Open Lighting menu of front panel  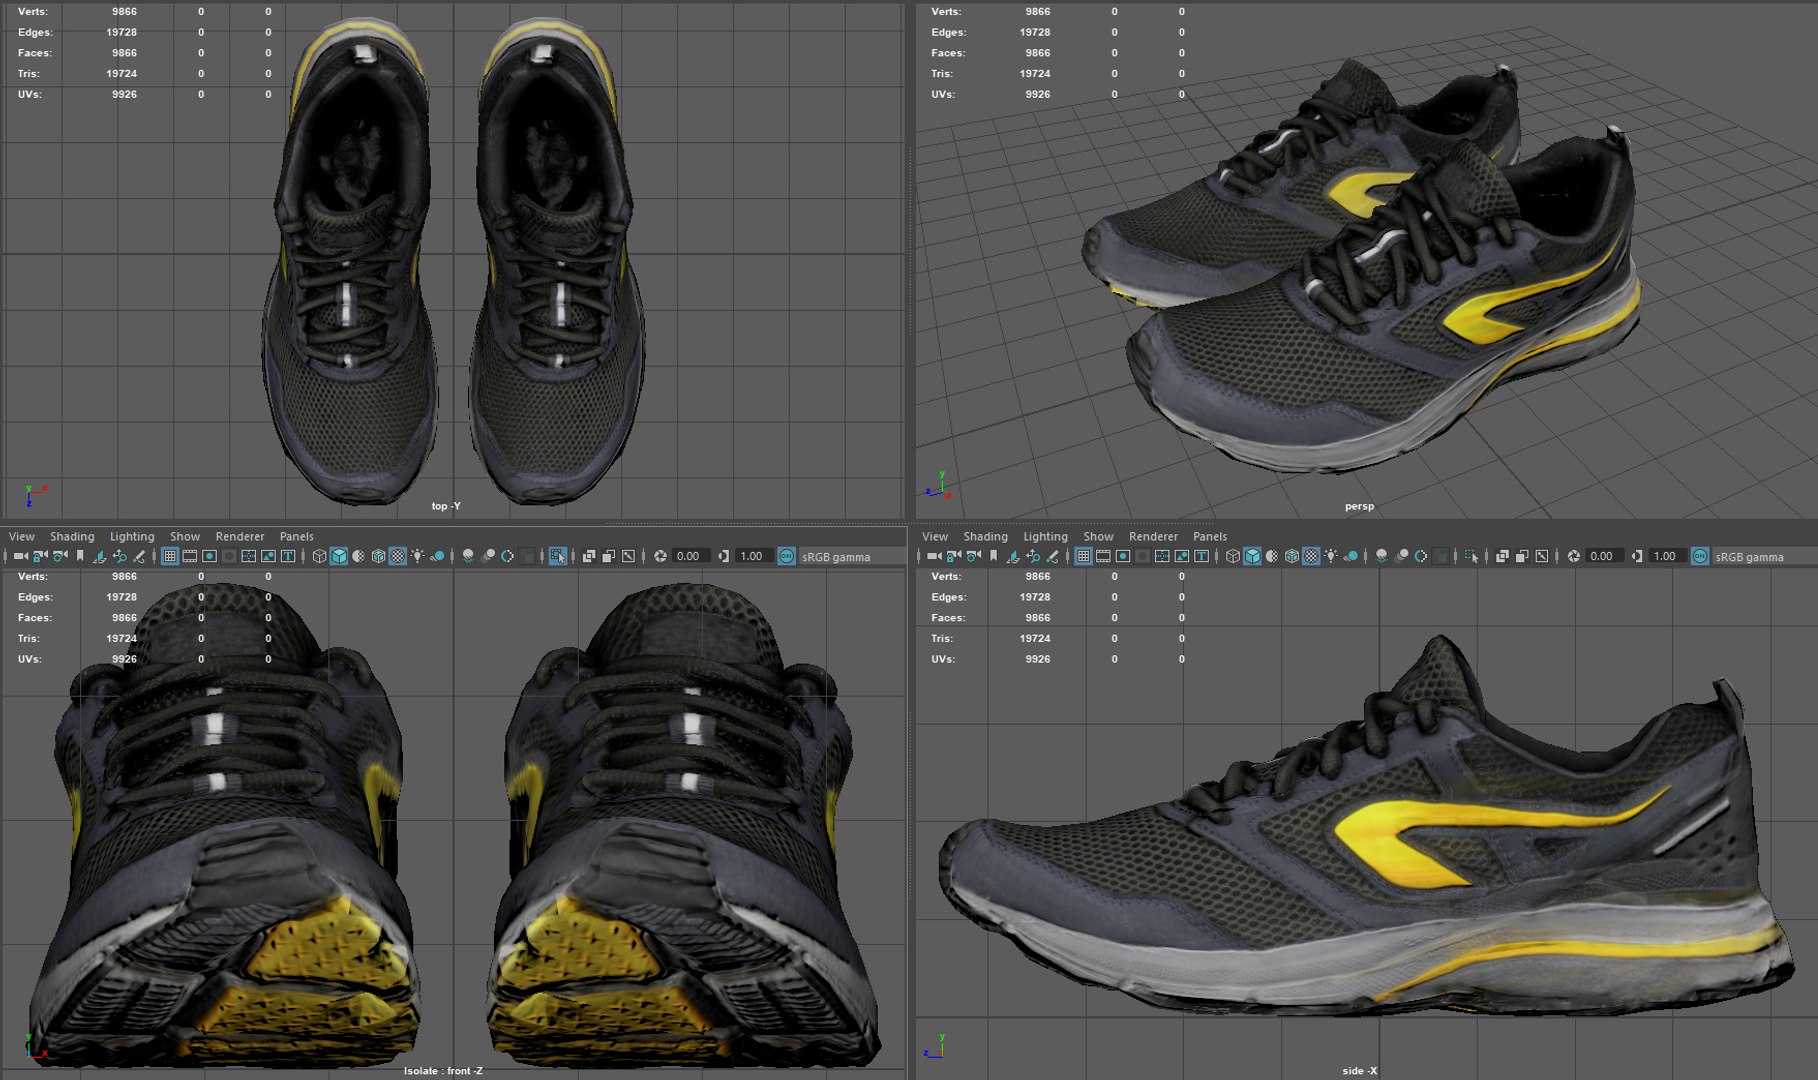[x=132, y=536]
